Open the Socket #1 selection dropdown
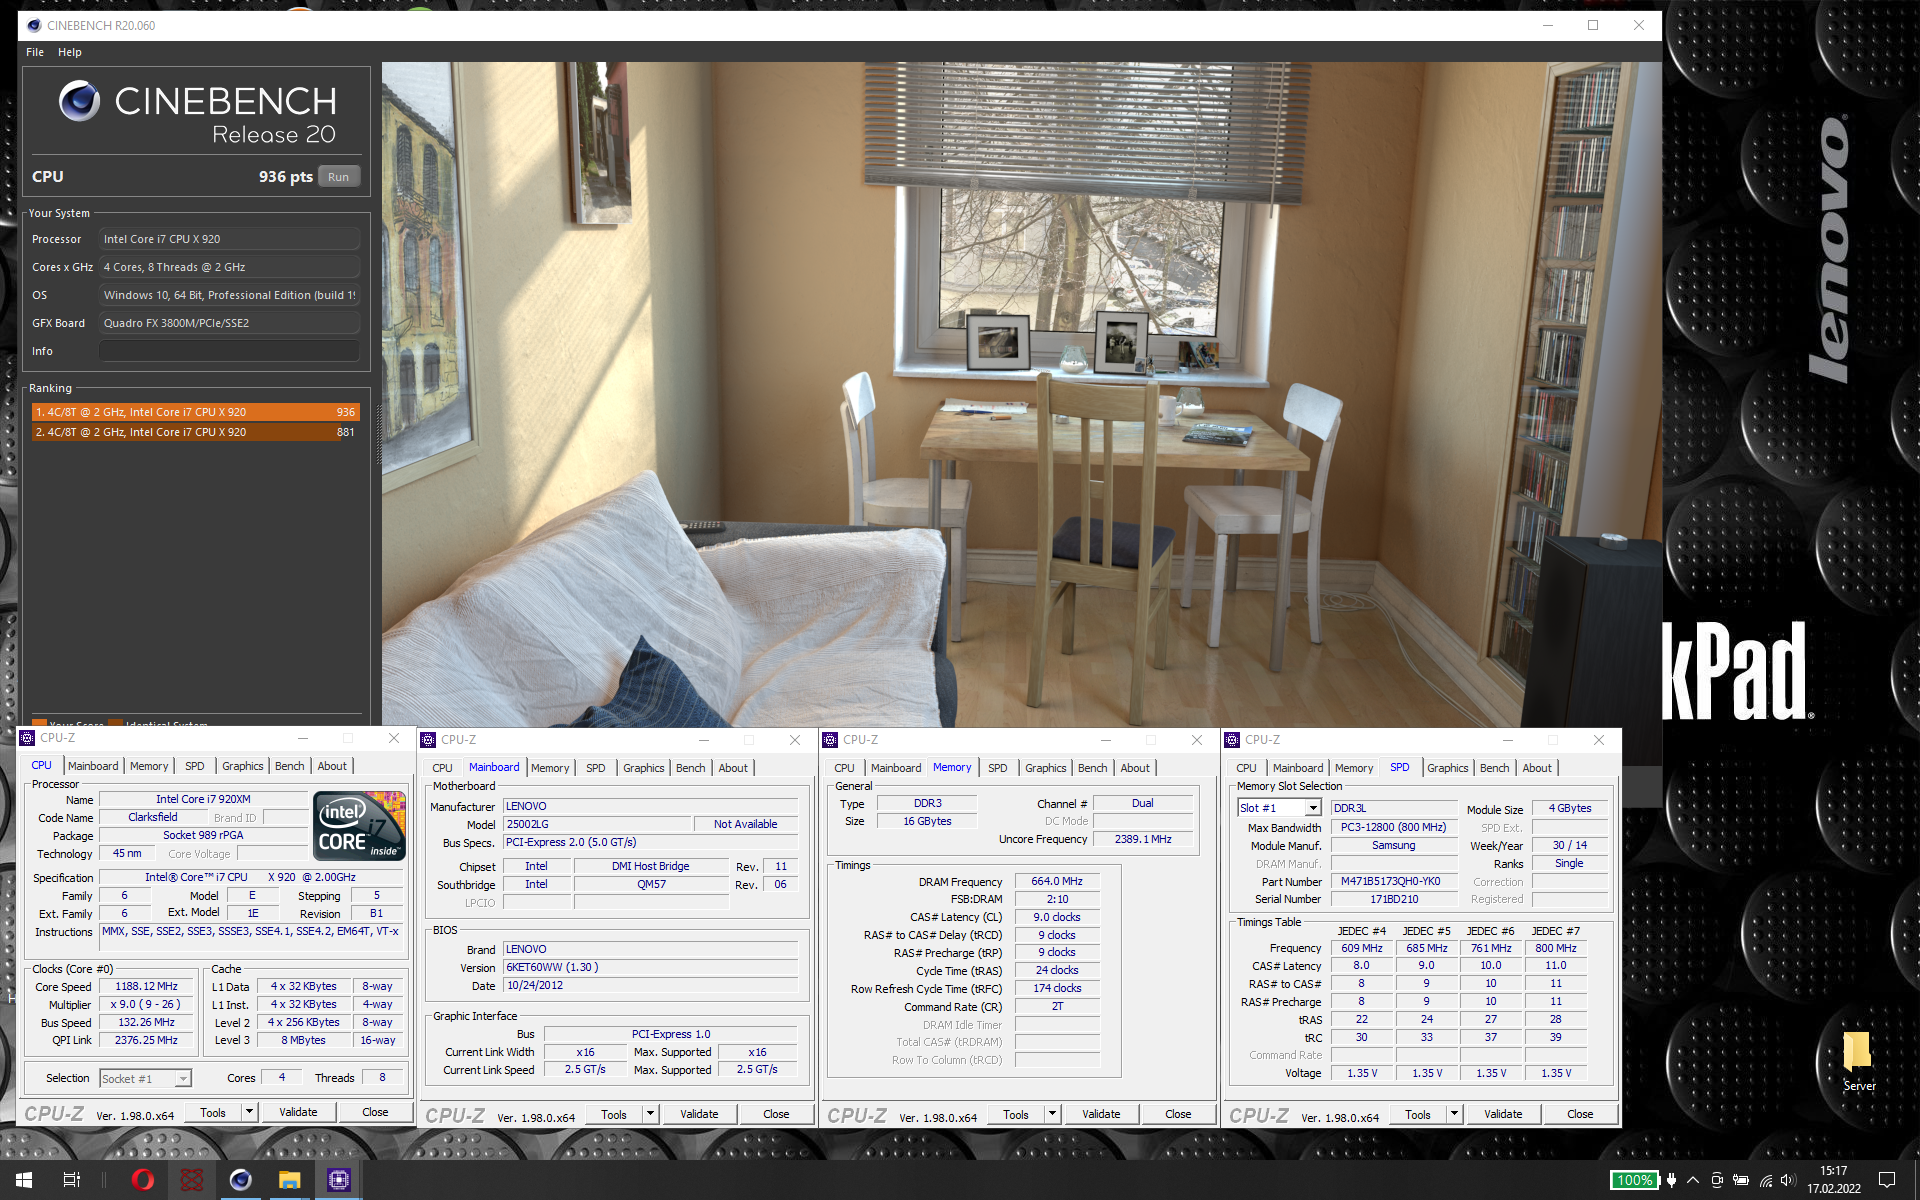This screenshot has width=1920, height=1200. tap(145, 1078)
